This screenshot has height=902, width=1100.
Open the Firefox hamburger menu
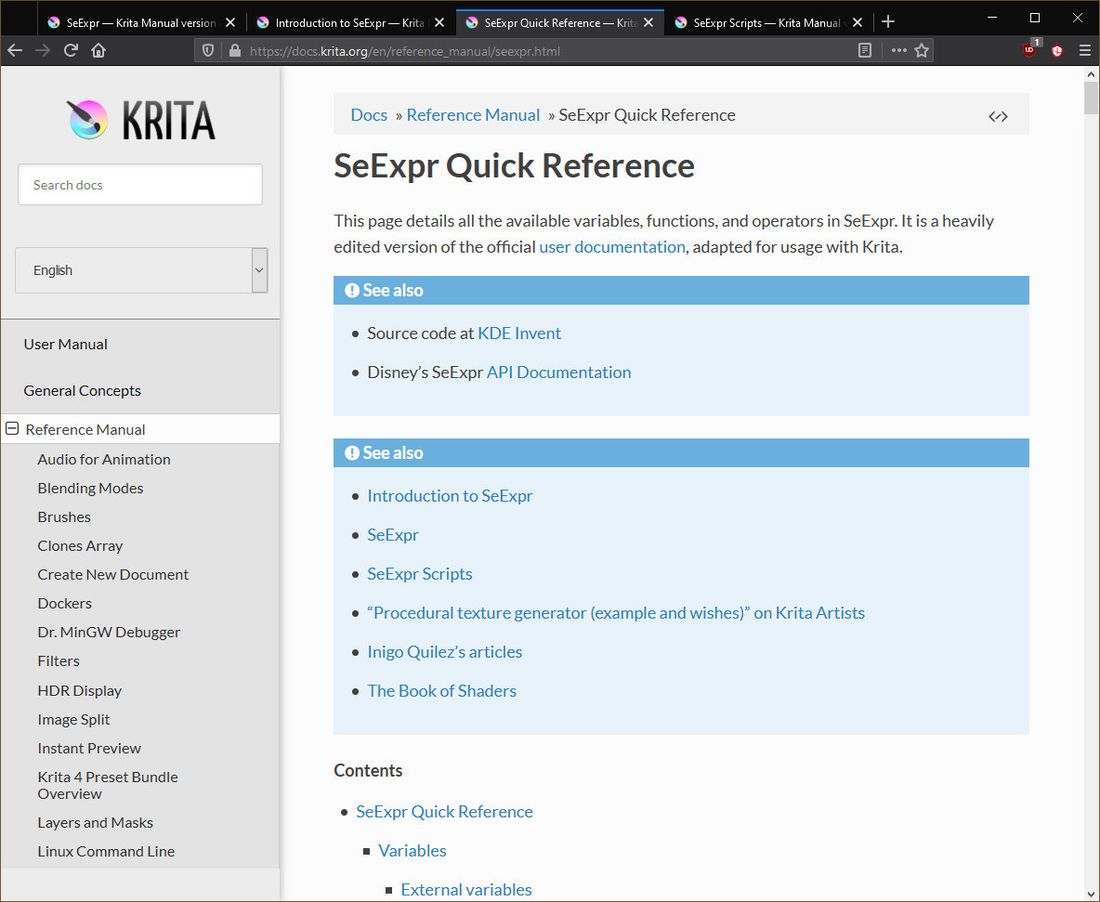pos(1085,50)
